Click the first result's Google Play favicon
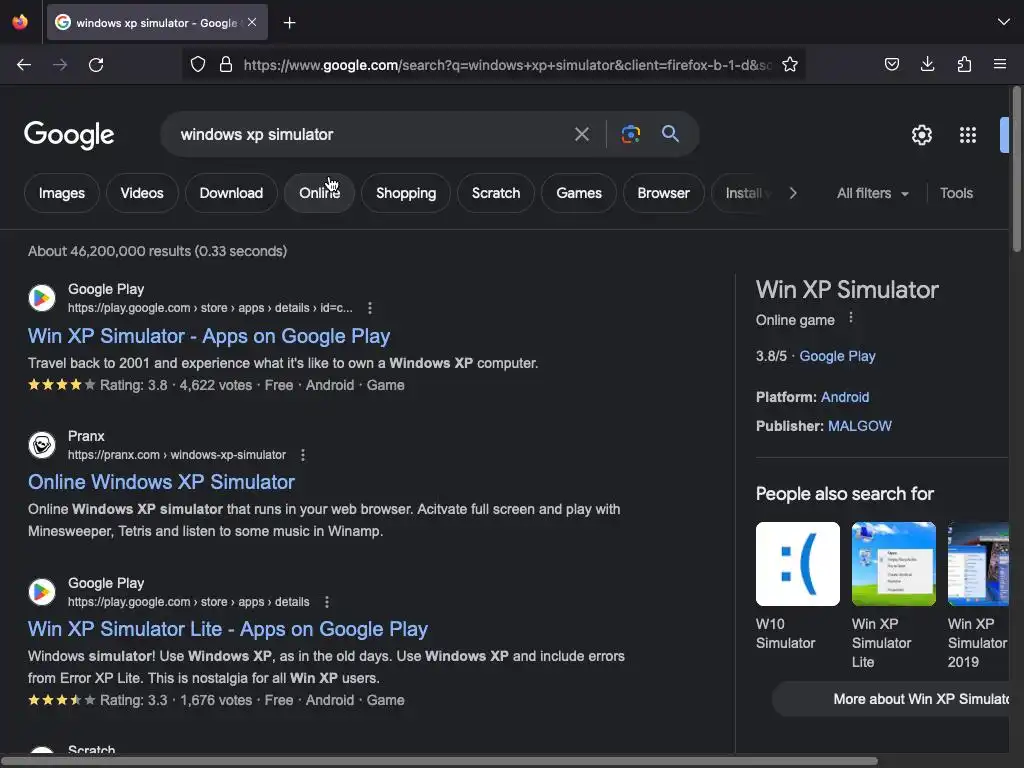This screenshot has height=768, width=1024. click(x=42, y=298)
